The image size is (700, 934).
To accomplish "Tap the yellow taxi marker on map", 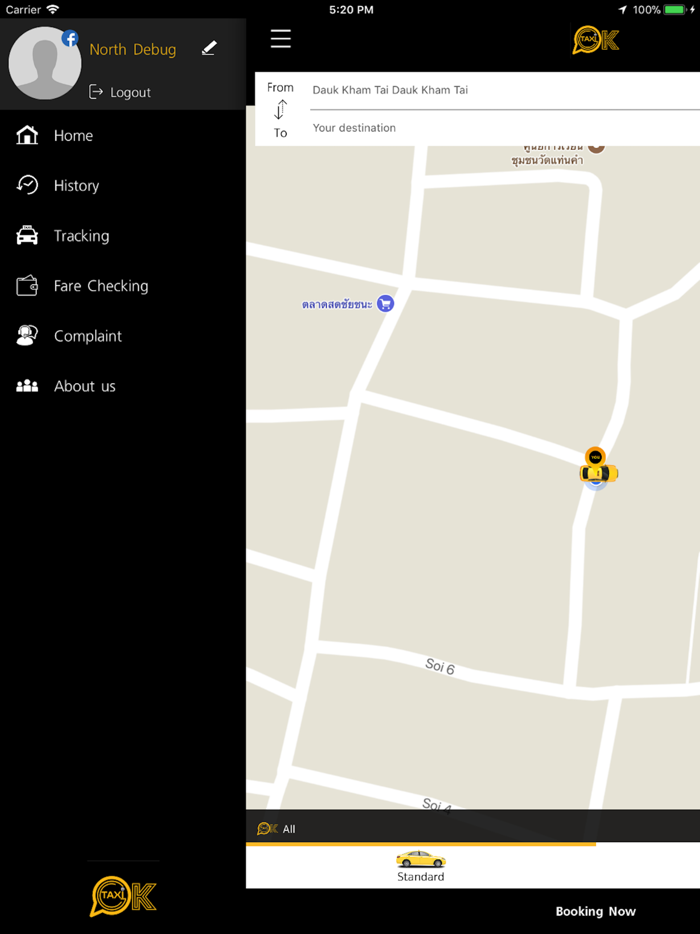I will click(x=598, y=470).
